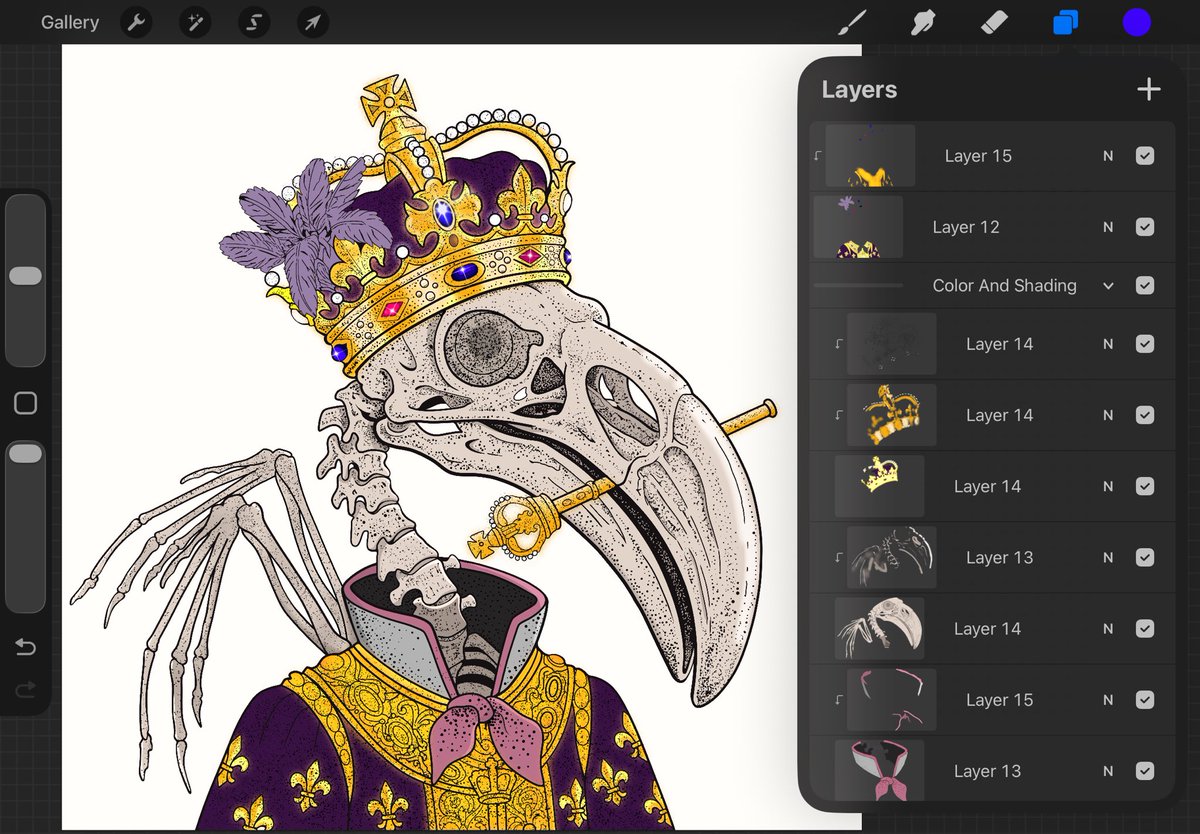Image resolution: width=1200 pixels, height=834 pixels.
Task: Tap the undo arrow in sidebar
Action: click(26, 648)
